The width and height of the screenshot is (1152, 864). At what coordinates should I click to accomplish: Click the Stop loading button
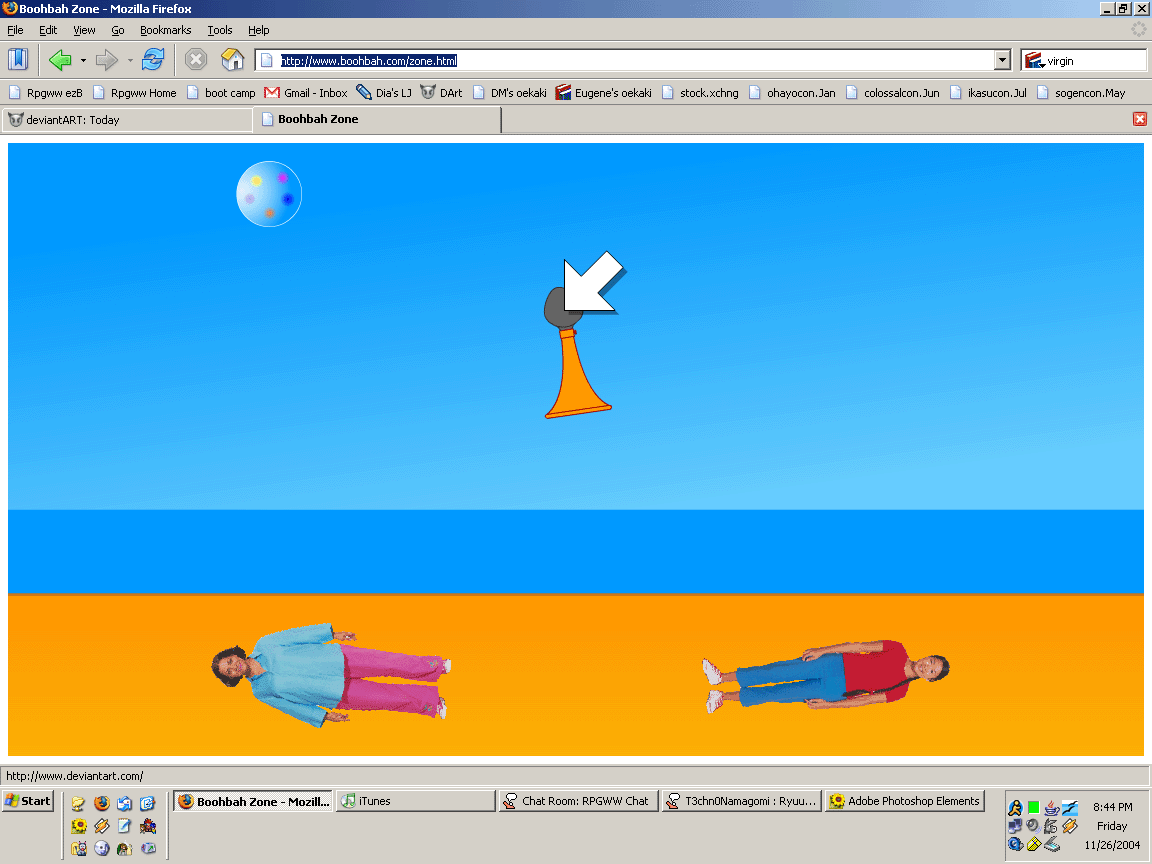[x=195, y=60]
